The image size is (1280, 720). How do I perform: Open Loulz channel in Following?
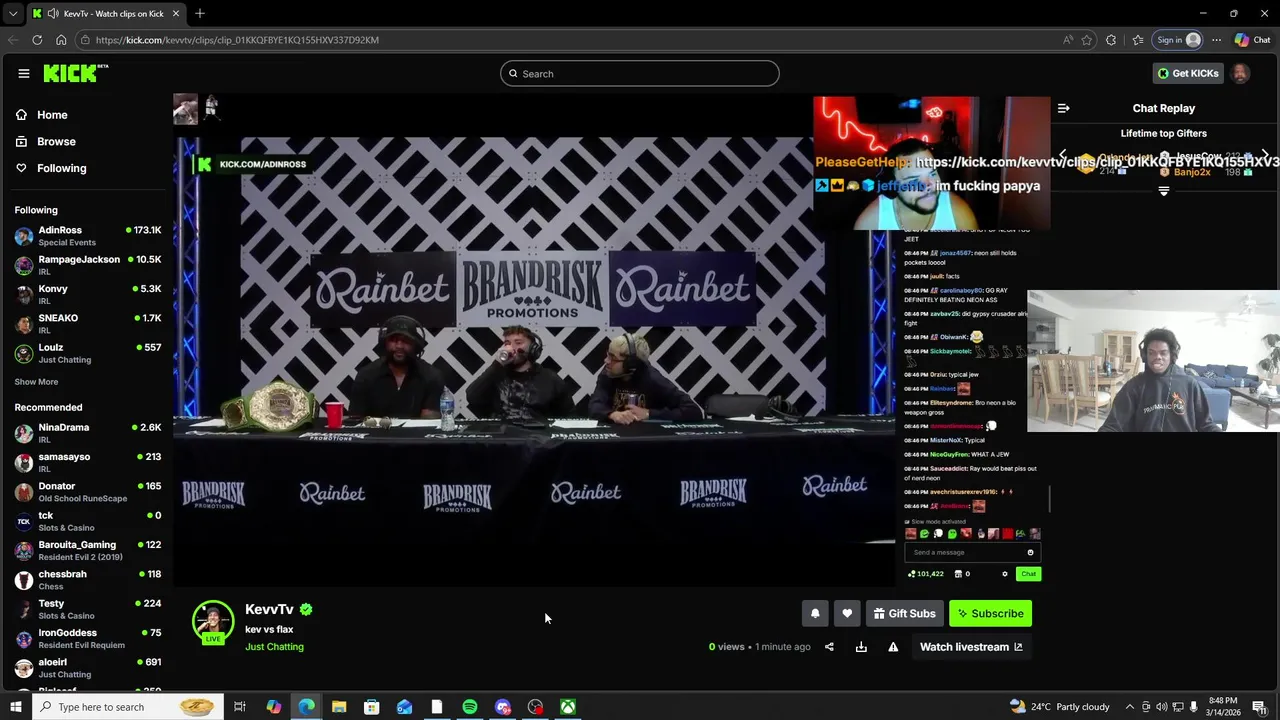[88, 353]
